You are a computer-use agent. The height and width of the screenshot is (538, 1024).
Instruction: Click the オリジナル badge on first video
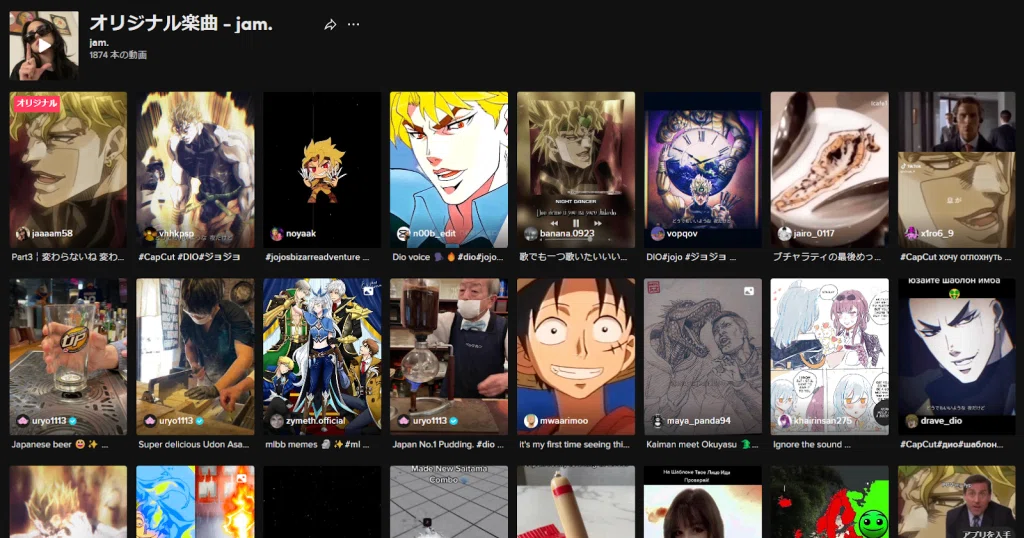pyautogui.click(x=37, y=103)
